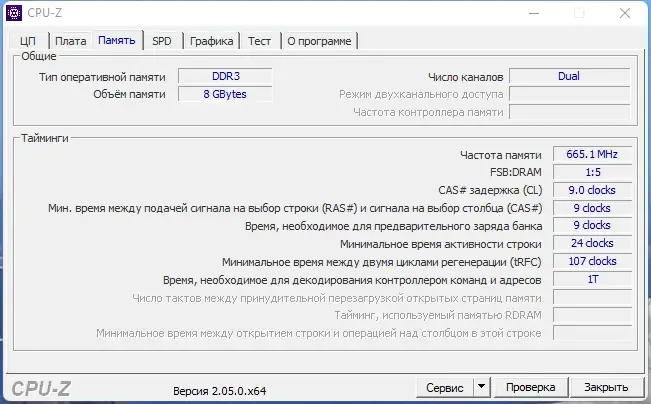Minimize the CPU-Z window
Screen dimensions: 651x404
click(534, 13)
